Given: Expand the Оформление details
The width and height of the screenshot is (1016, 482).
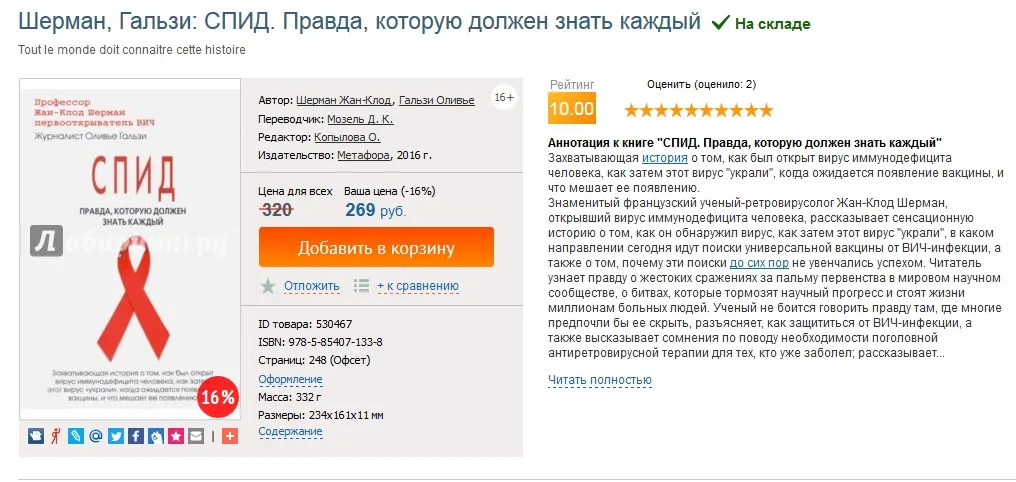Looking at the screenshot, I should tap(290, 379).
